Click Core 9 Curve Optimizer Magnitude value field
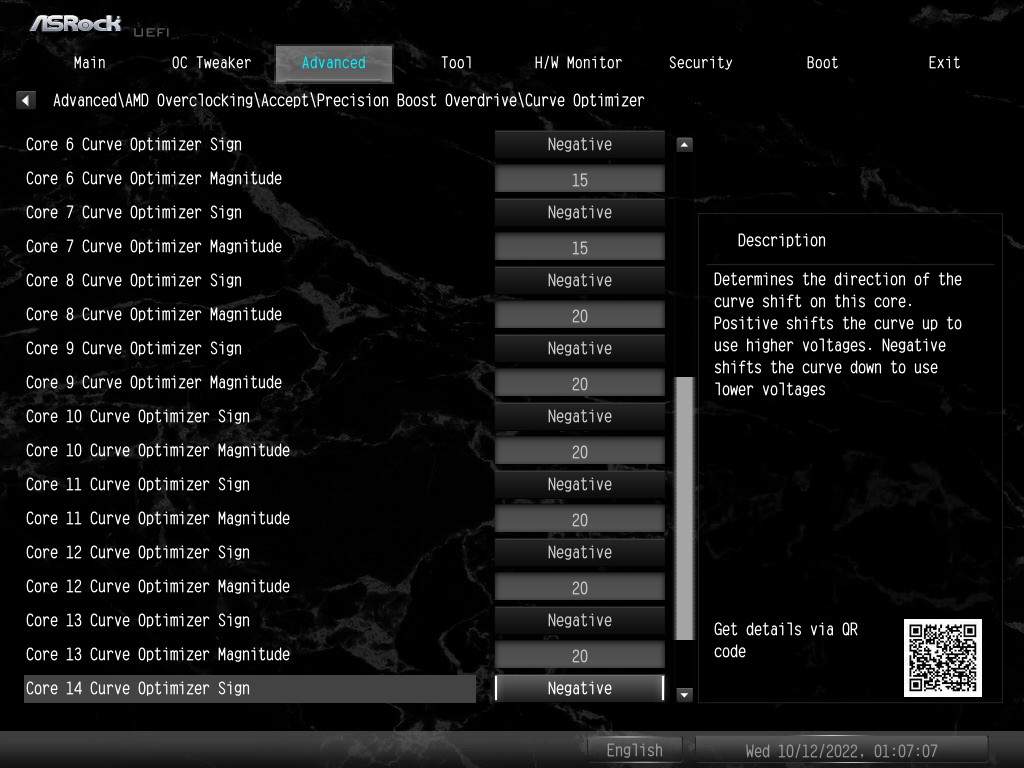Viewport: 1024px width, 768px height. point(580,383)
